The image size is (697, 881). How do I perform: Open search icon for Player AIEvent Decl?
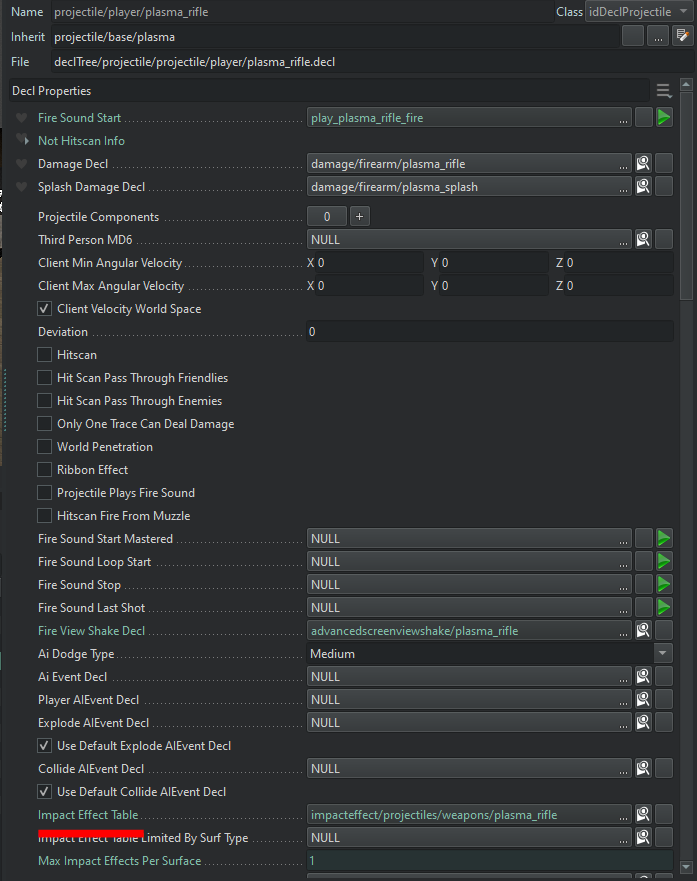[643, 700]
